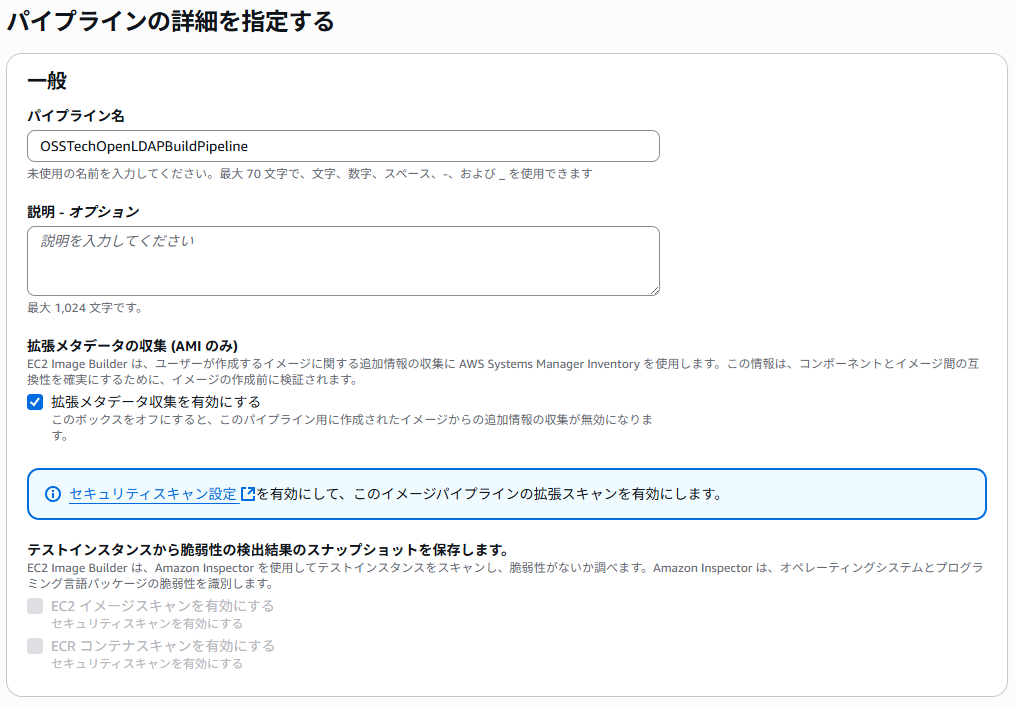The width and height of the screenshot is (1015, 707).
Task: Click the textarea resize handle corner
Action: 654,291
